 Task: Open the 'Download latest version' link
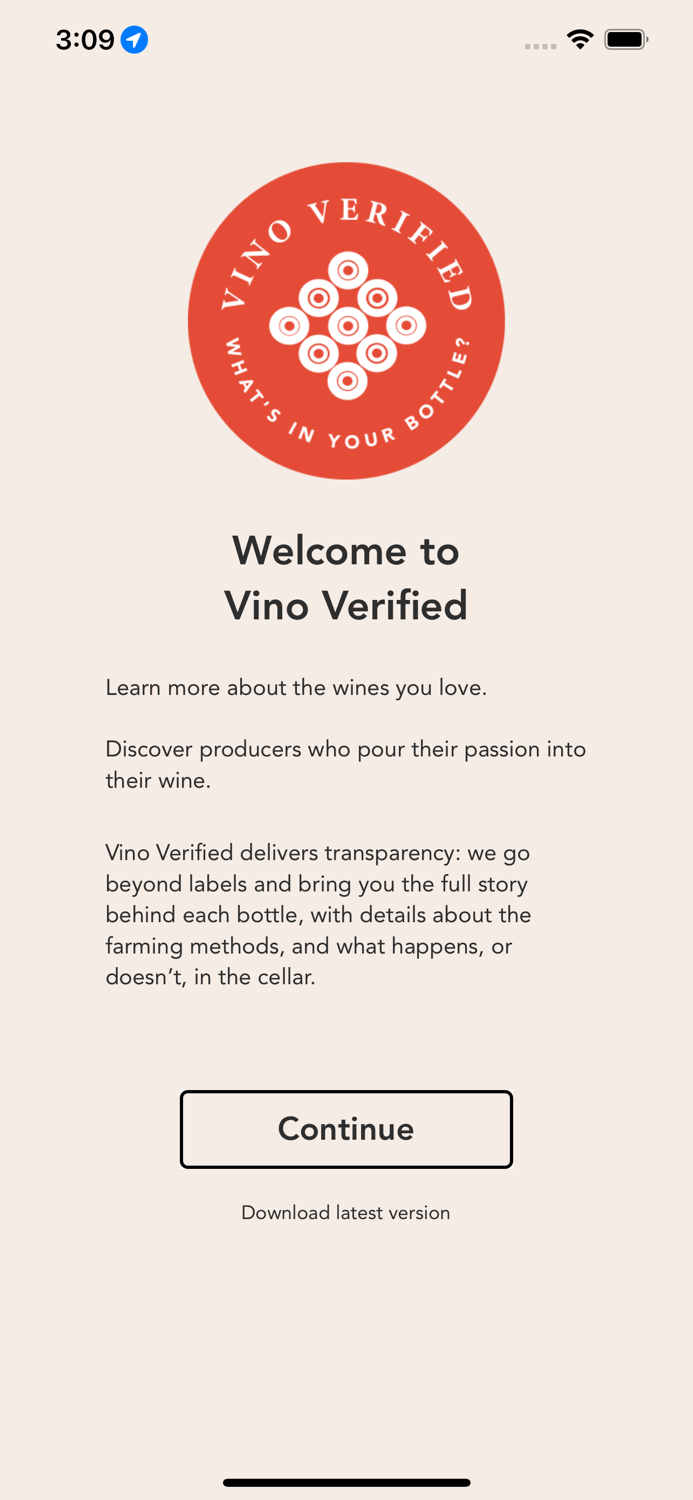(x=345, y=1212)
